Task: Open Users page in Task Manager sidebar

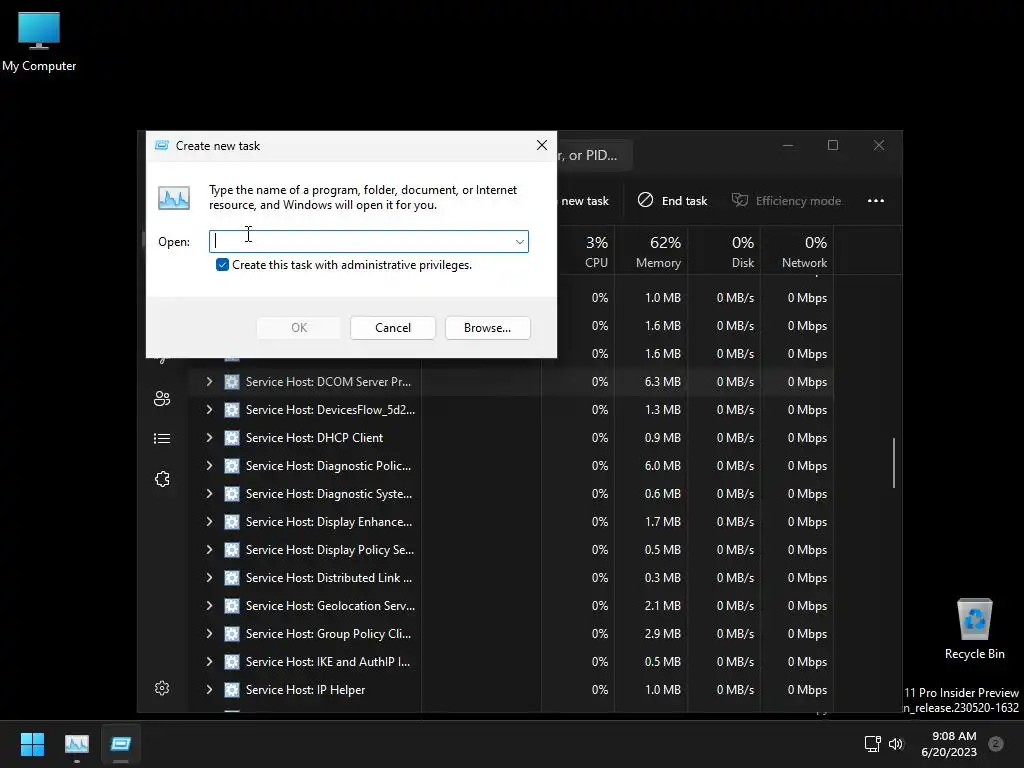Action: [x=162, y=398]
